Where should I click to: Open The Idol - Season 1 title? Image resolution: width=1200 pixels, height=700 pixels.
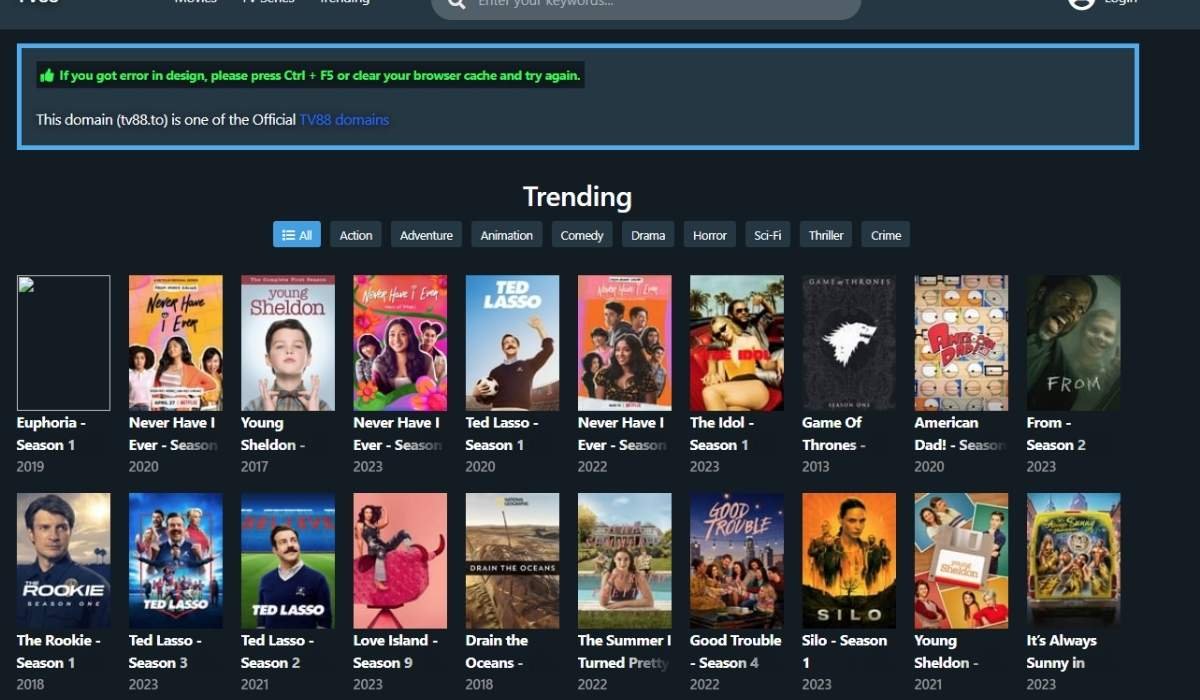[722, 434]
